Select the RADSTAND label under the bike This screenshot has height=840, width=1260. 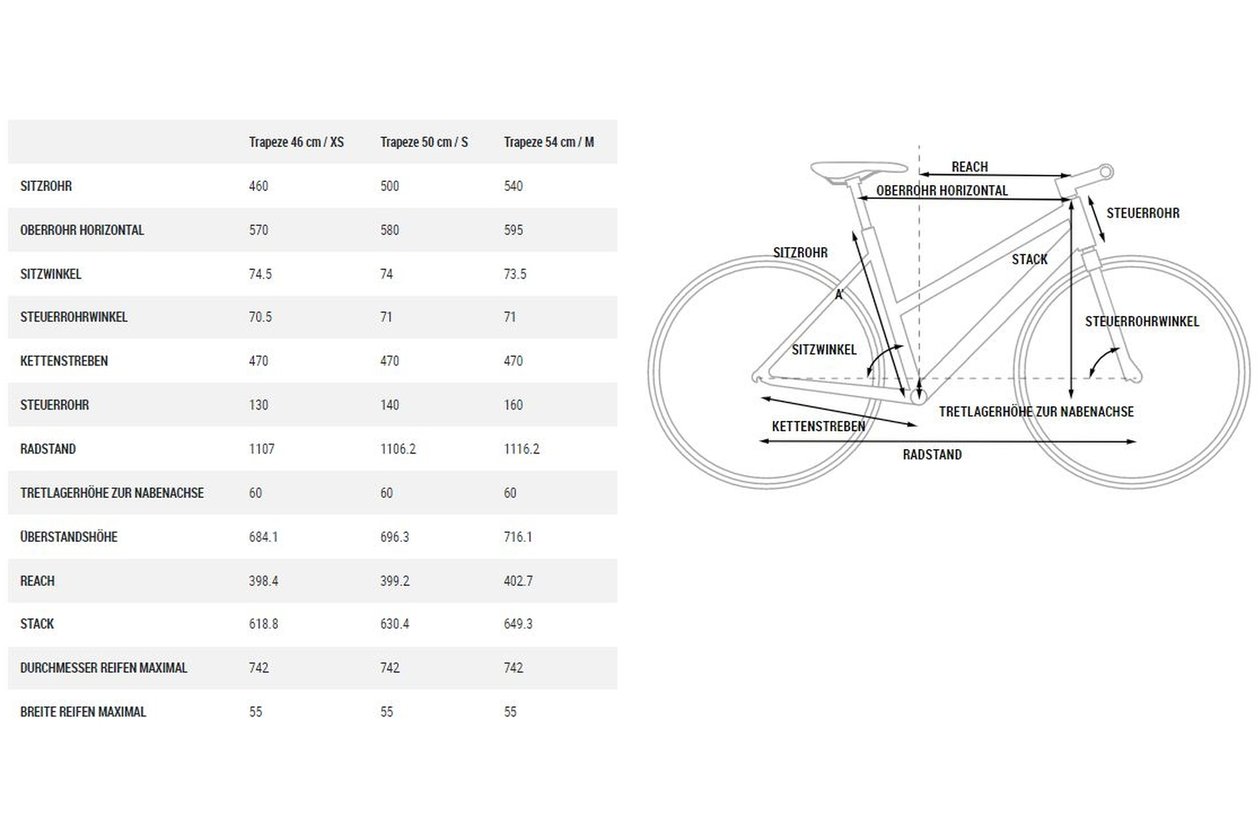click(x=932, y=455)
